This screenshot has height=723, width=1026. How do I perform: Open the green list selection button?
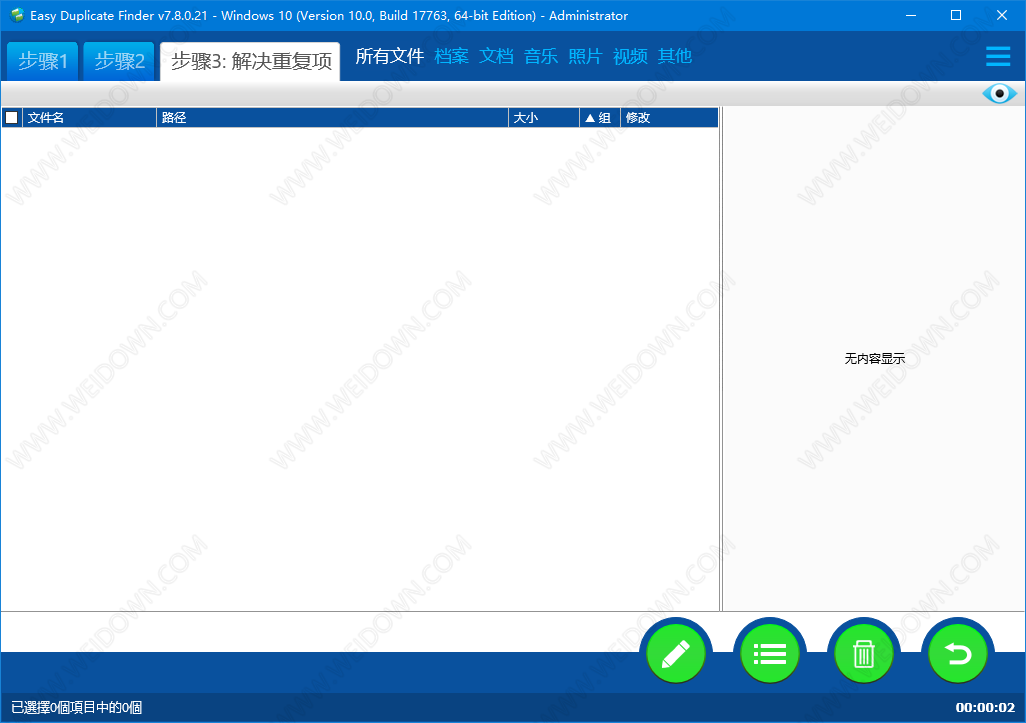[770, 654]
